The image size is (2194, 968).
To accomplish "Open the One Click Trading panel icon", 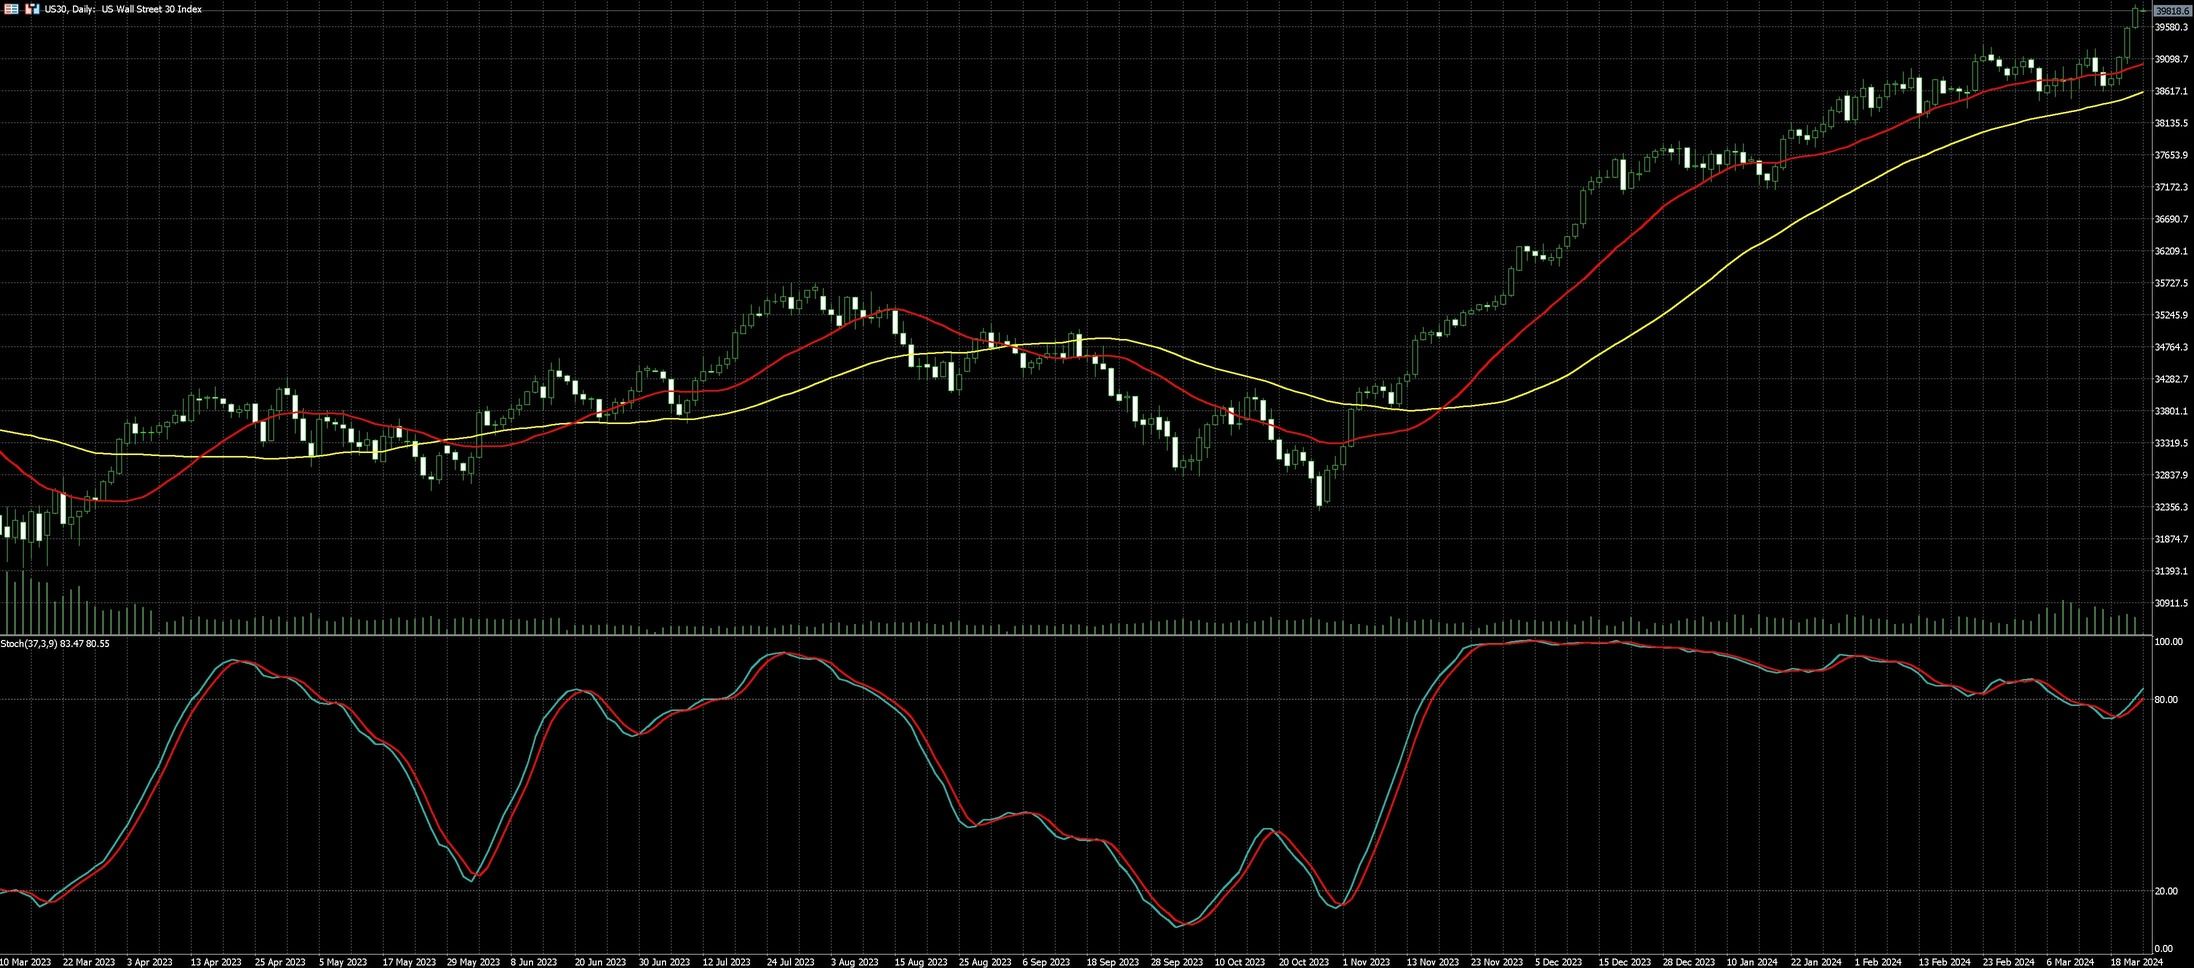I will point(32,9).
